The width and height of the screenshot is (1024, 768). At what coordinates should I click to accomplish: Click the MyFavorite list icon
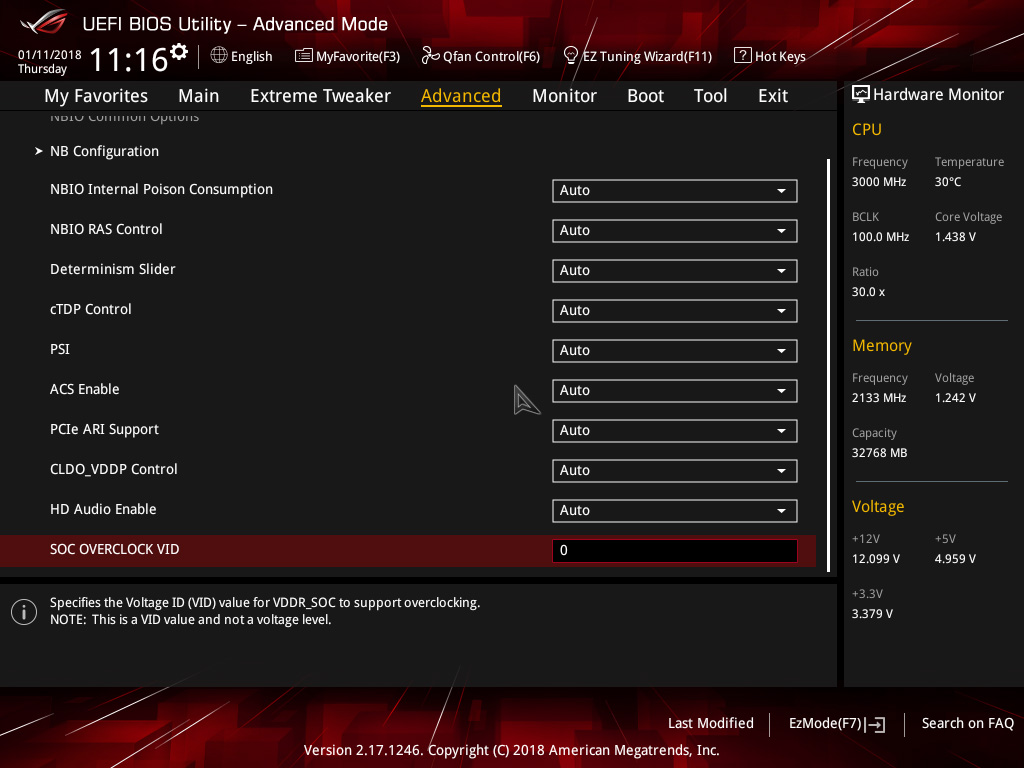[x=304, y=56]
